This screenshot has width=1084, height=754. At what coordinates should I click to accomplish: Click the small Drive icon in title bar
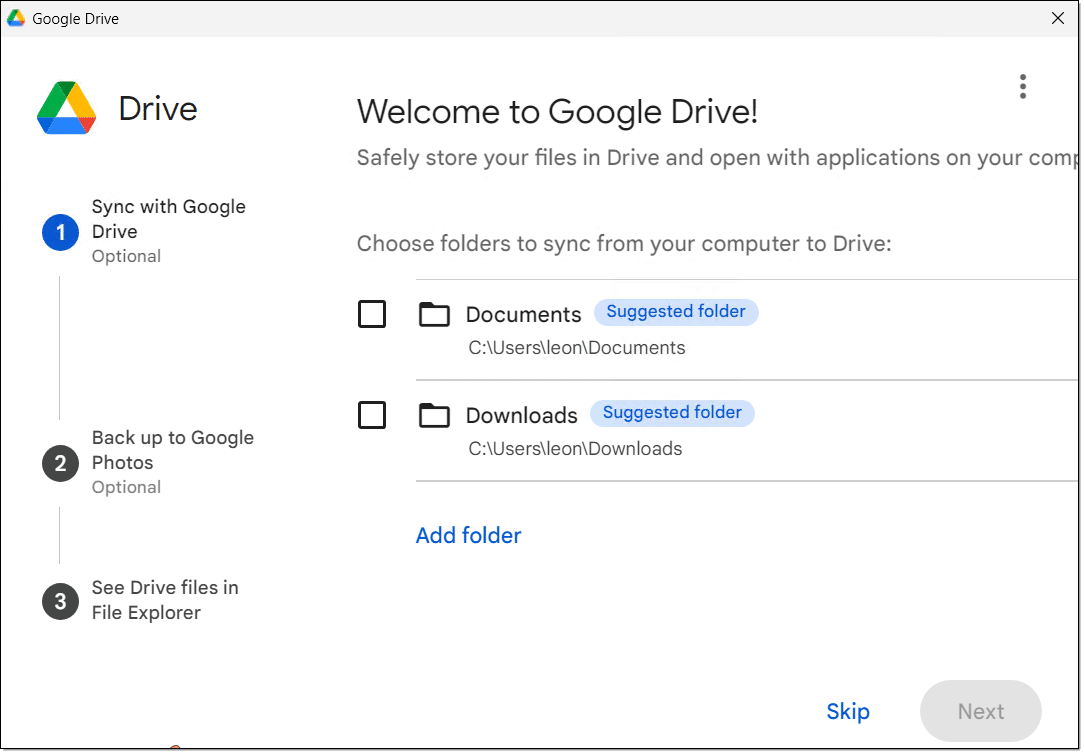point(16,18)
